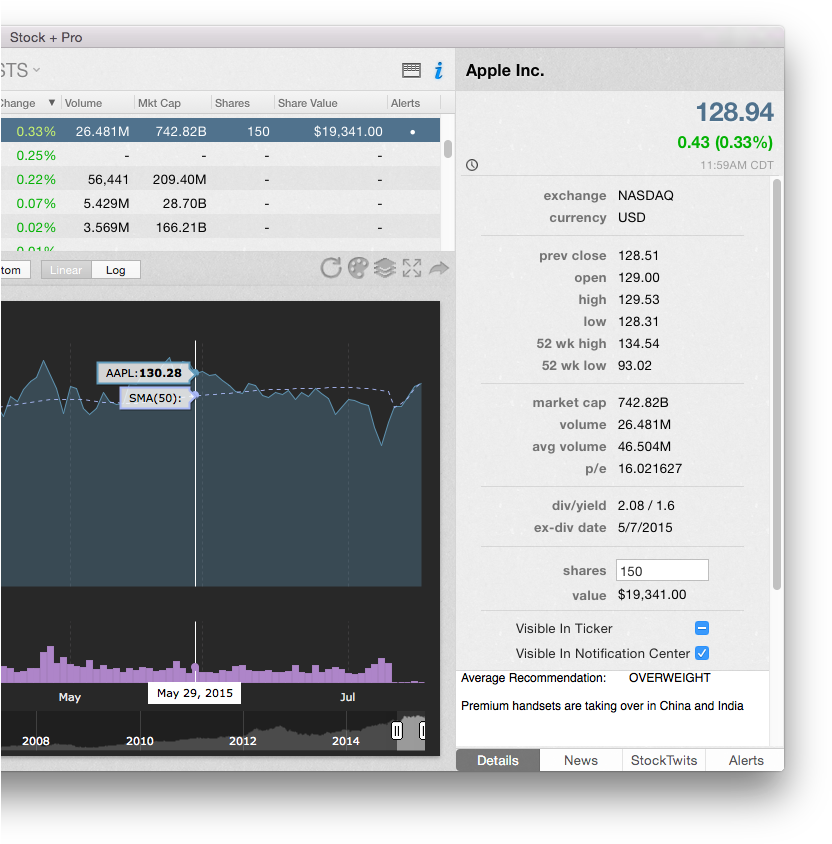
Task: Click the Apple Inc. title
Action: click(505, 71)
